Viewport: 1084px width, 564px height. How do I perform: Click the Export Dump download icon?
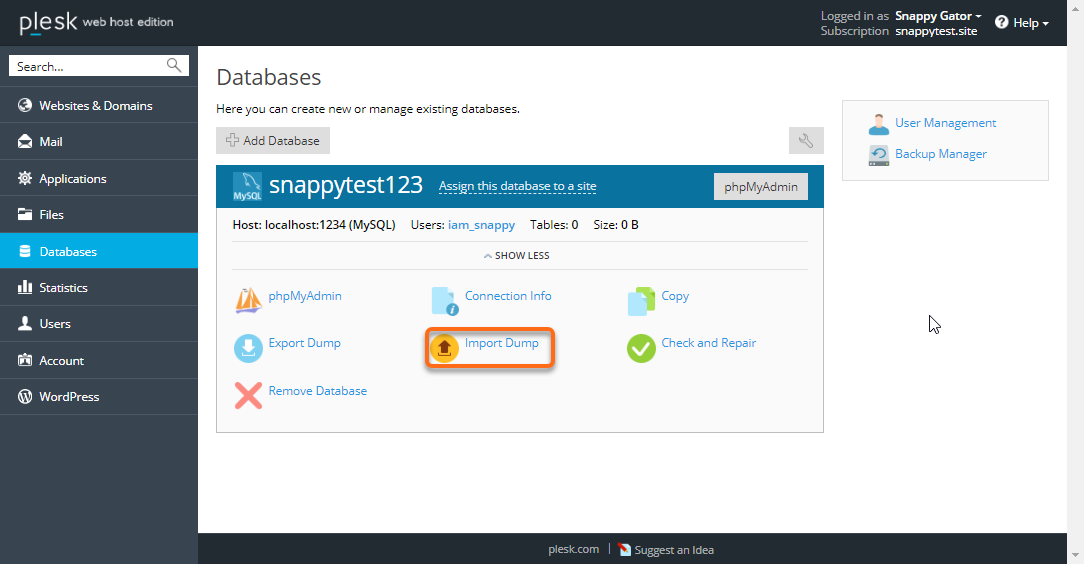(248, 348)
